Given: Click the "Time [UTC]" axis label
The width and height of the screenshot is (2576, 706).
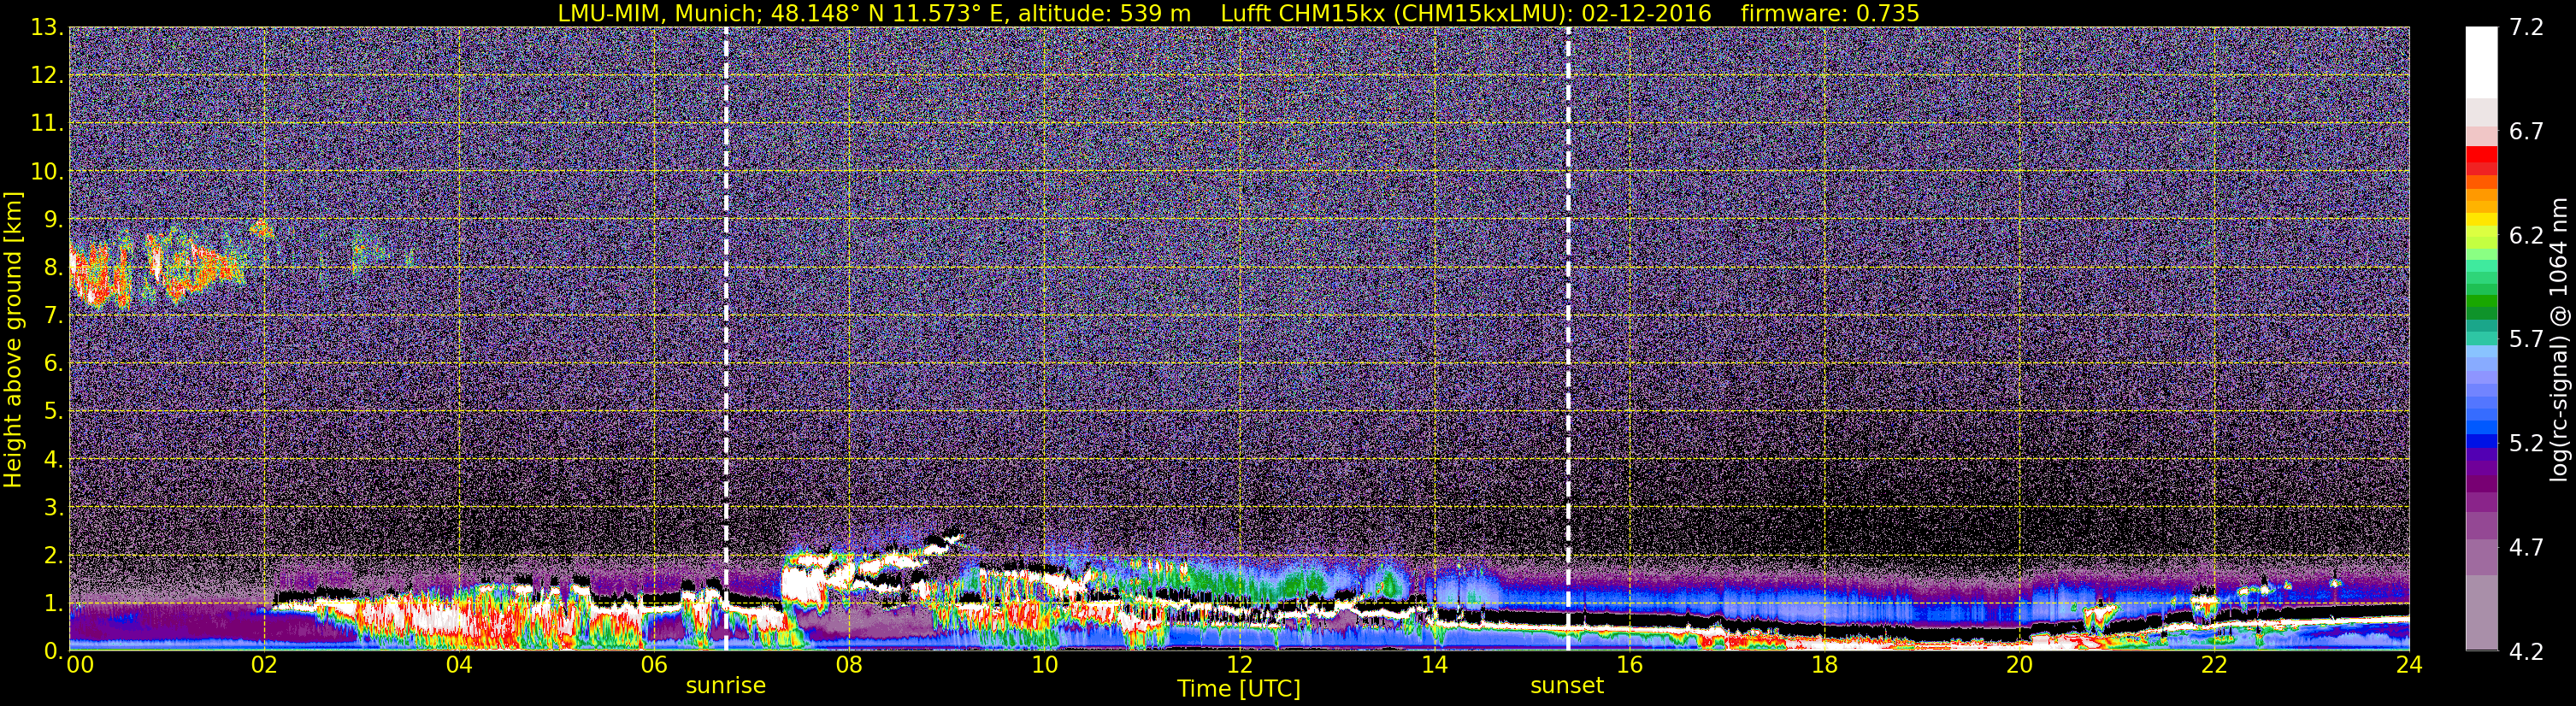Looking at the screenshot, I should click(1239, 689).
